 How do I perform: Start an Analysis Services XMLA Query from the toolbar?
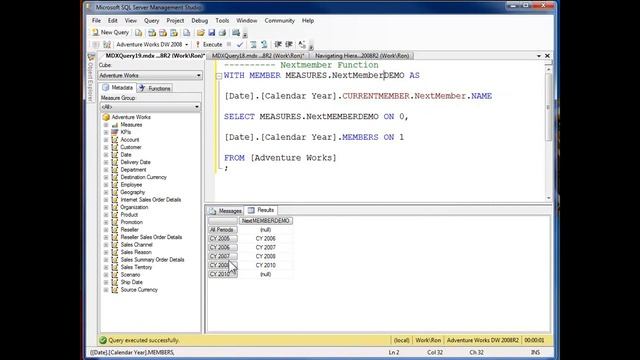click(174, 33)
